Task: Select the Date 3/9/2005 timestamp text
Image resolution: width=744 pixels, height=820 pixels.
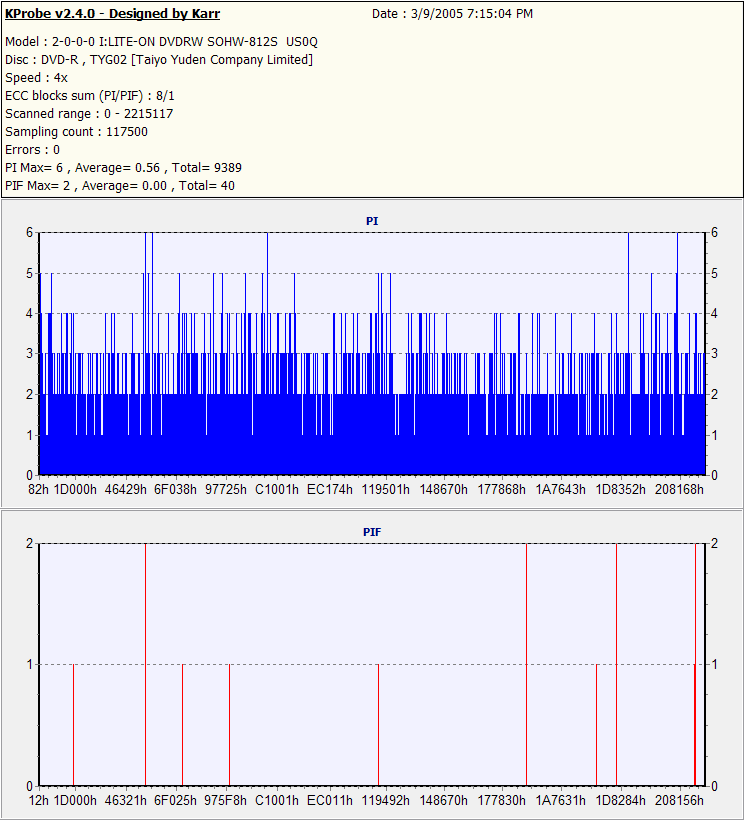Action: pyautogui.click(x=452, y=14)
